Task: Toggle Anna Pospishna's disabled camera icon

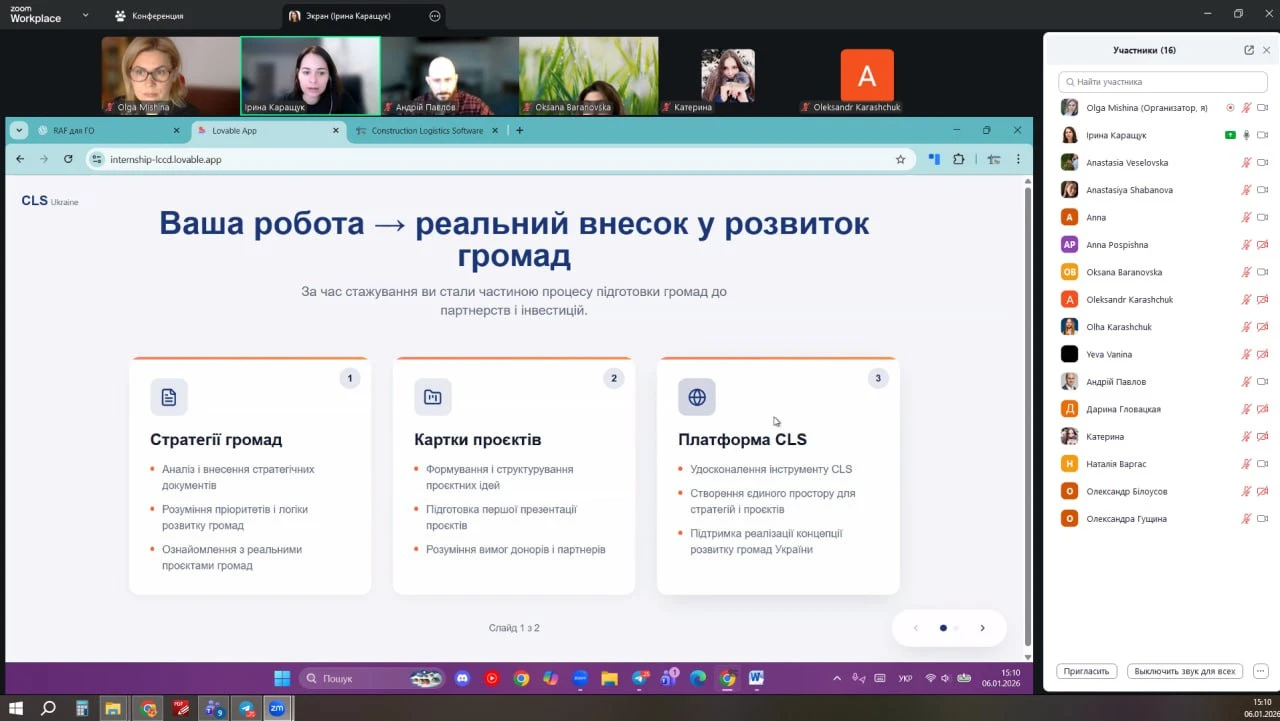Action: 1262,244
